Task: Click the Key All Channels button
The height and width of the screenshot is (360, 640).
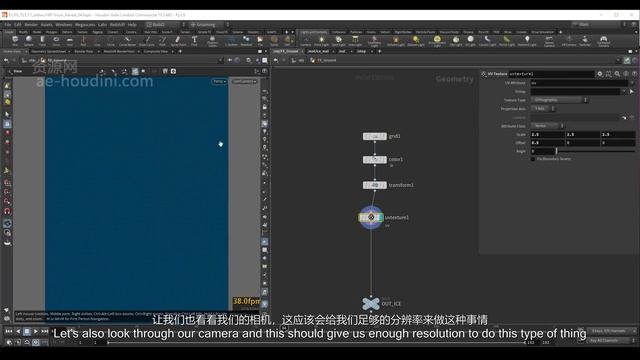Action: click(610, 340)
